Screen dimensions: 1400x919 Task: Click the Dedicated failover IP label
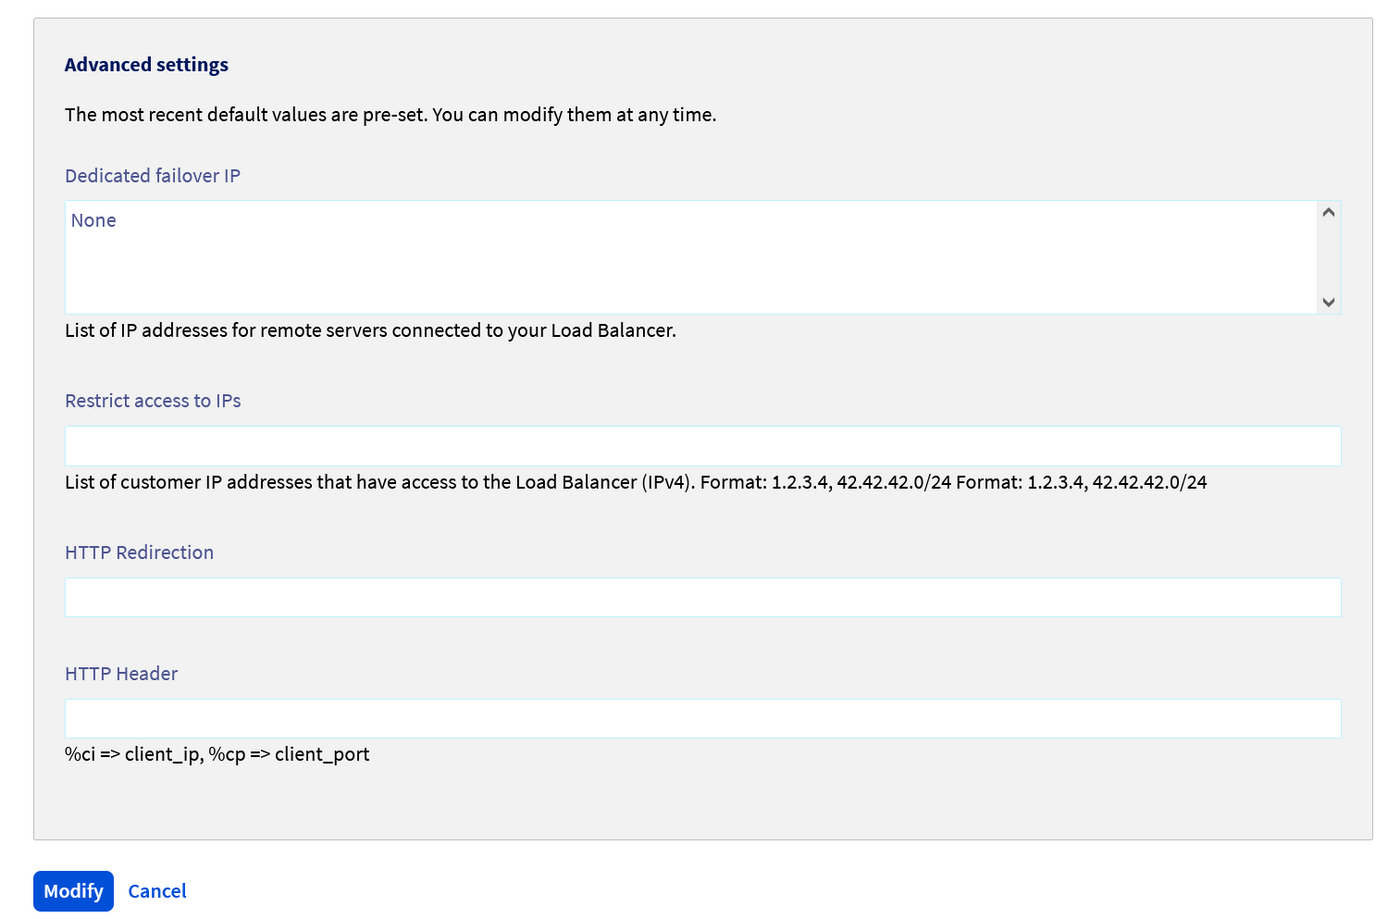pyautogui.click(x=153, y=176)
